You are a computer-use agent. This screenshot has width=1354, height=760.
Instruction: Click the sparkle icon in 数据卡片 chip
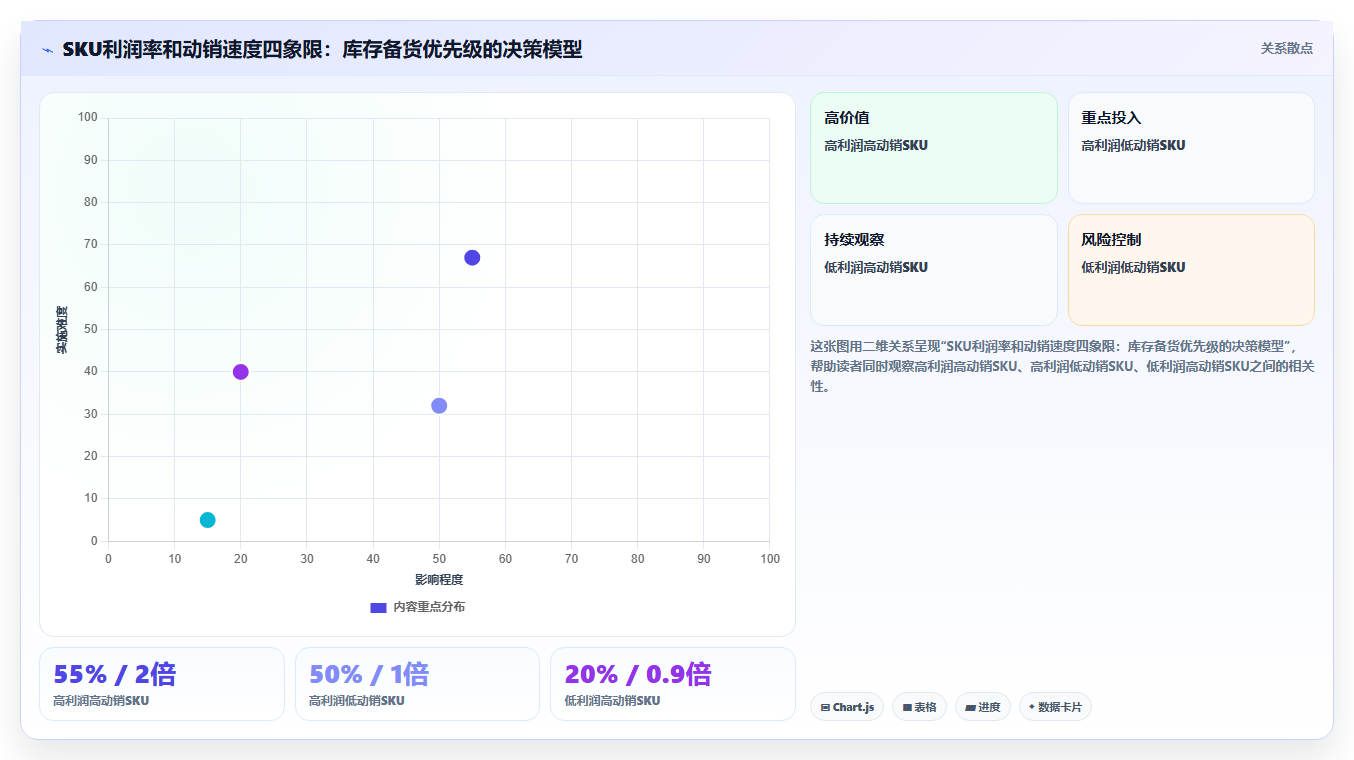pyautogui.click(x=1031, y=707)
